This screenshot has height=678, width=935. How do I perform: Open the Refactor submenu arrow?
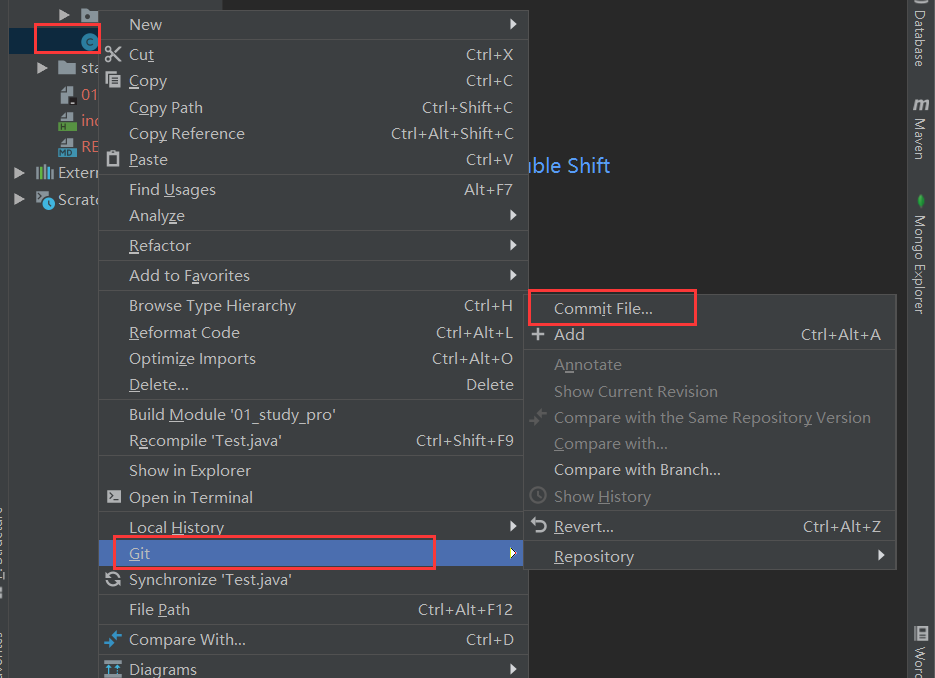point(513,244)
